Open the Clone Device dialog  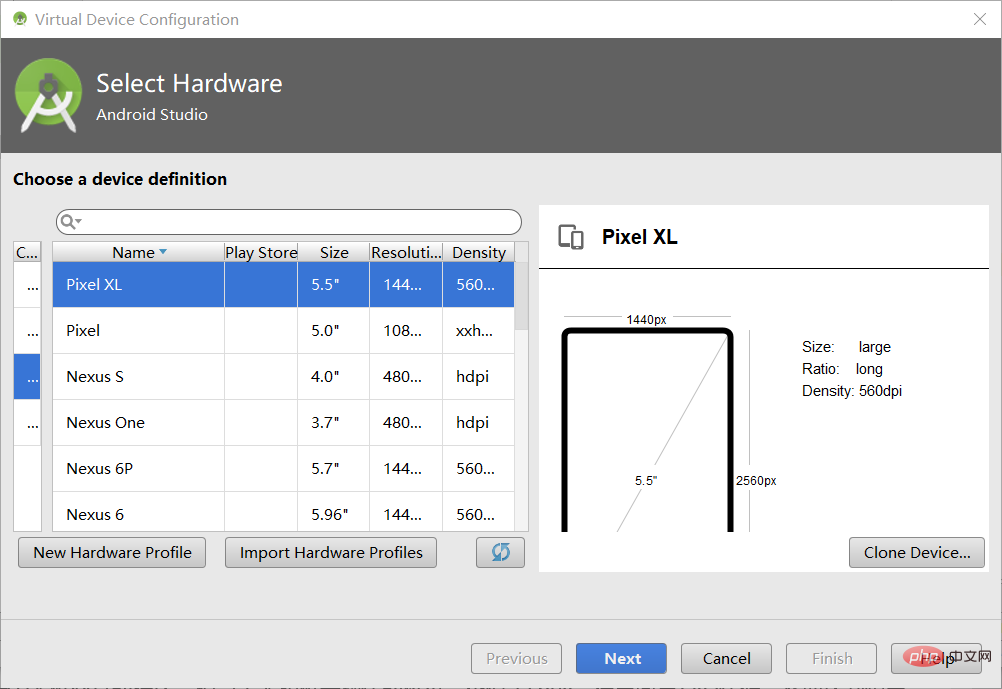click(916, 552)
